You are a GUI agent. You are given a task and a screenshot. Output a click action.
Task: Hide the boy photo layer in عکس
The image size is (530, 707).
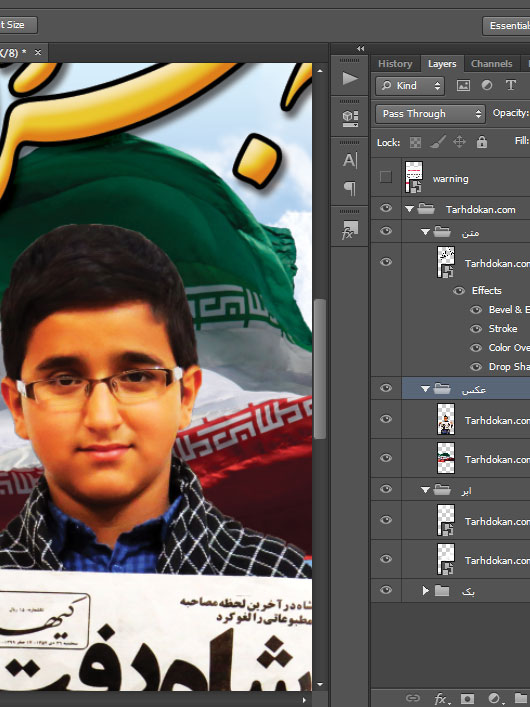click(x=386, y=419)
